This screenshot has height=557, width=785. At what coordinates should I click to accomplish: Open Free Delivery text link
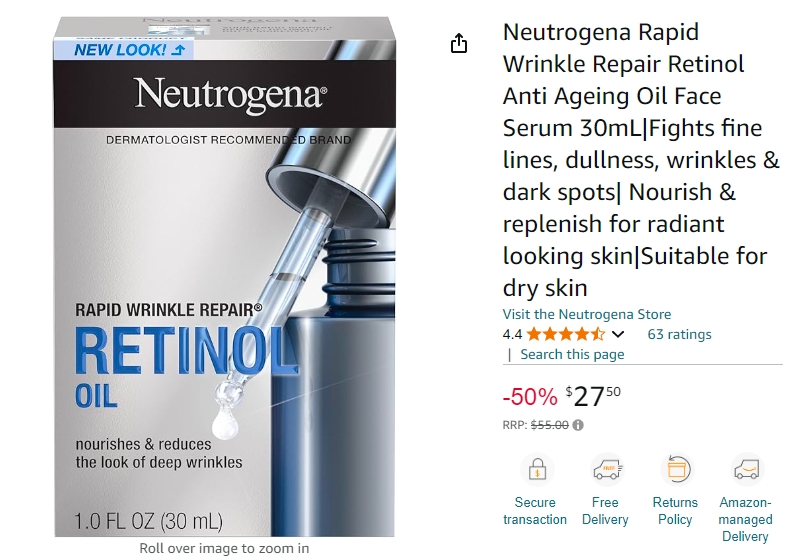point(605,511)
